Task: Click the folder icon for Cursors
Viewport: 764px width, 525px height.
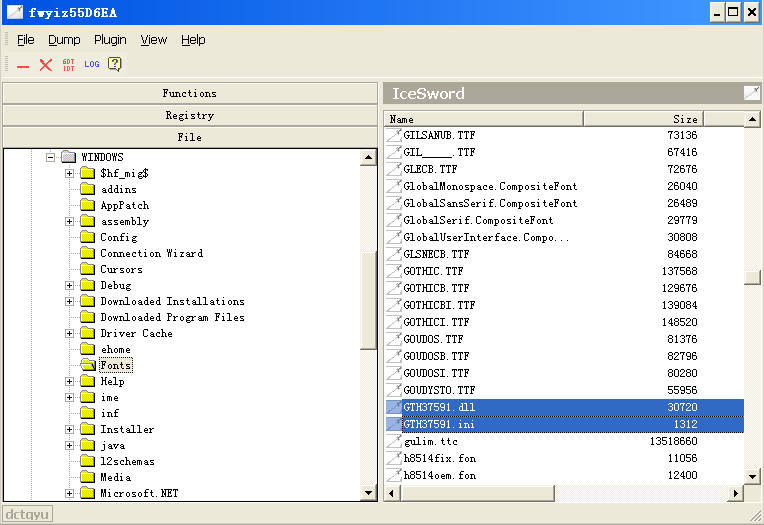Action: (x=88, y=269)
